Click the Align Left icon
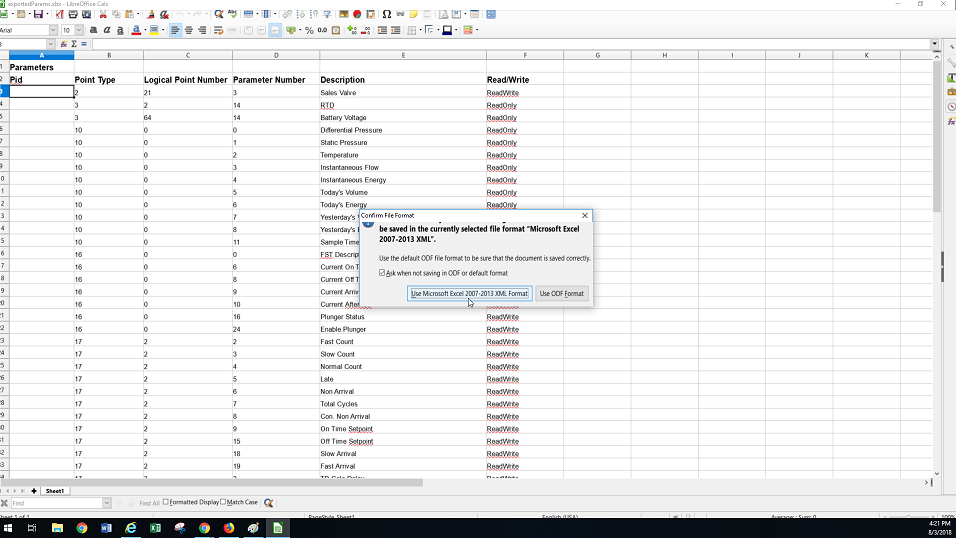This screenshot has height=538, width=956. pyautogui.click(x=175, y=30)
